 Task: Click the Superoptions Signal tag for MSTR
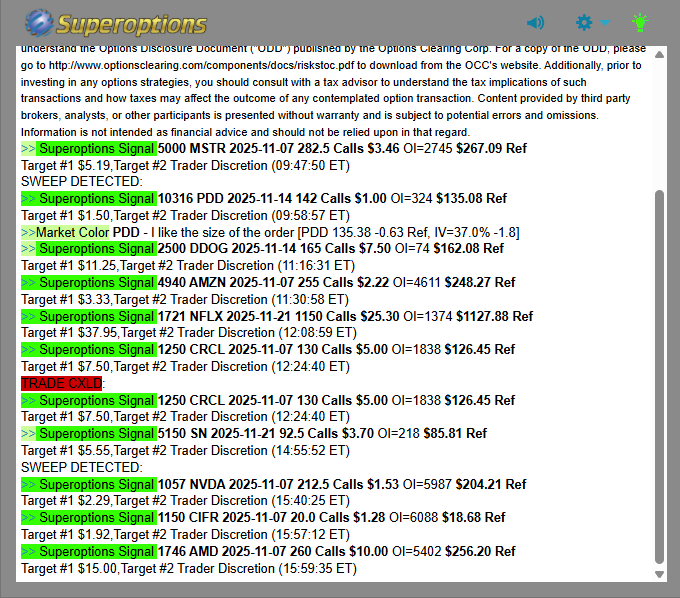point(96,148)
